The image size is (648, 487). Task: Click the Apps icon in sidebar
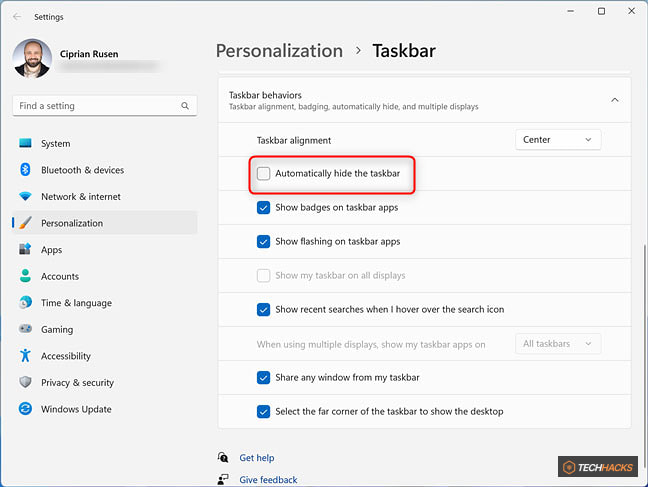(25, 249)
